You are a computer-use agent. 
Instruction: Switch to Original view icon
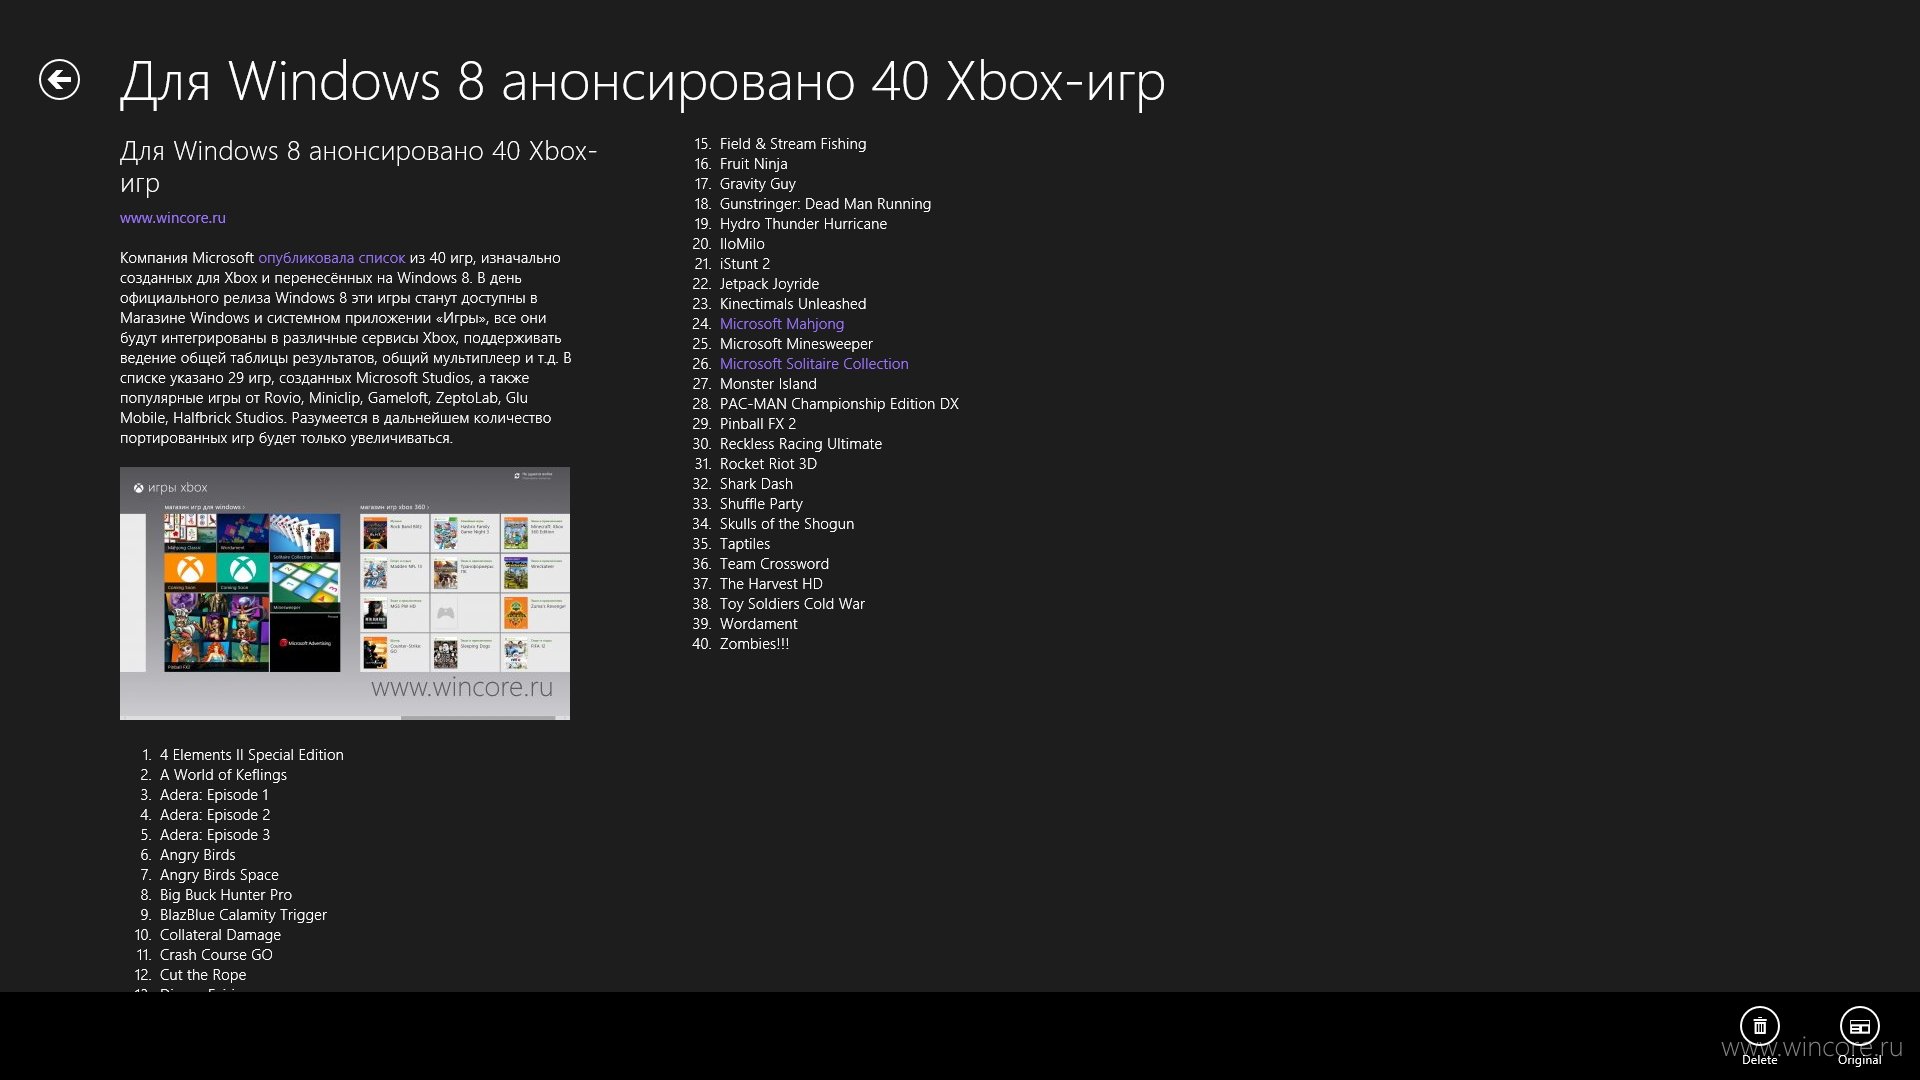1859,1026
